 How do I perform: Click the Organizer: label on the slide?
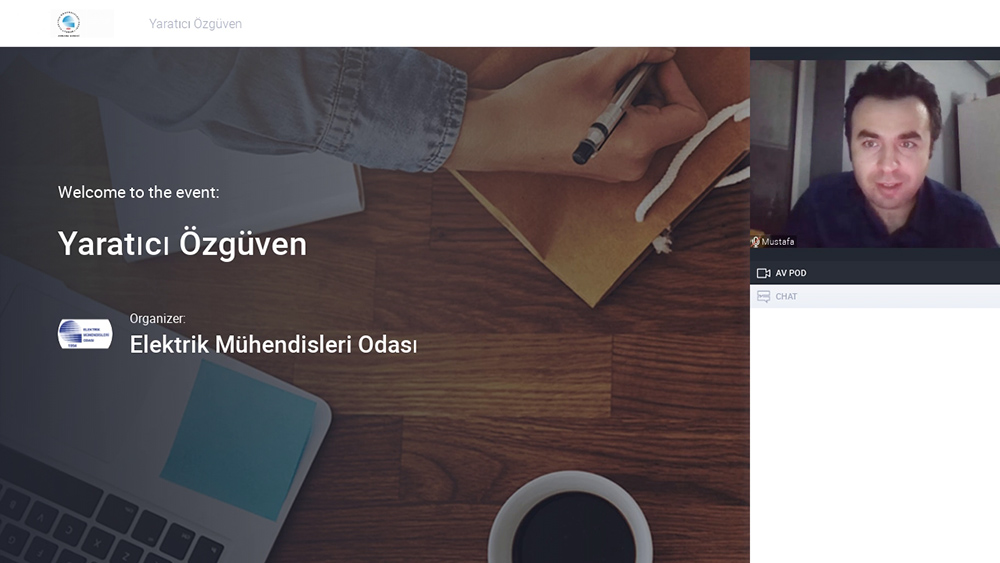click(158, 318)
